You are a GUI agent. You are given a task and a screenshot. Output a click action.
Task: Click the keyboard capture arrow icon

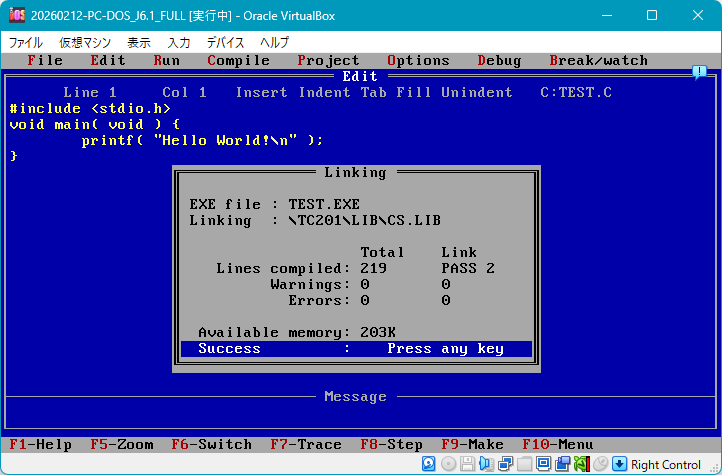(619, 464)
